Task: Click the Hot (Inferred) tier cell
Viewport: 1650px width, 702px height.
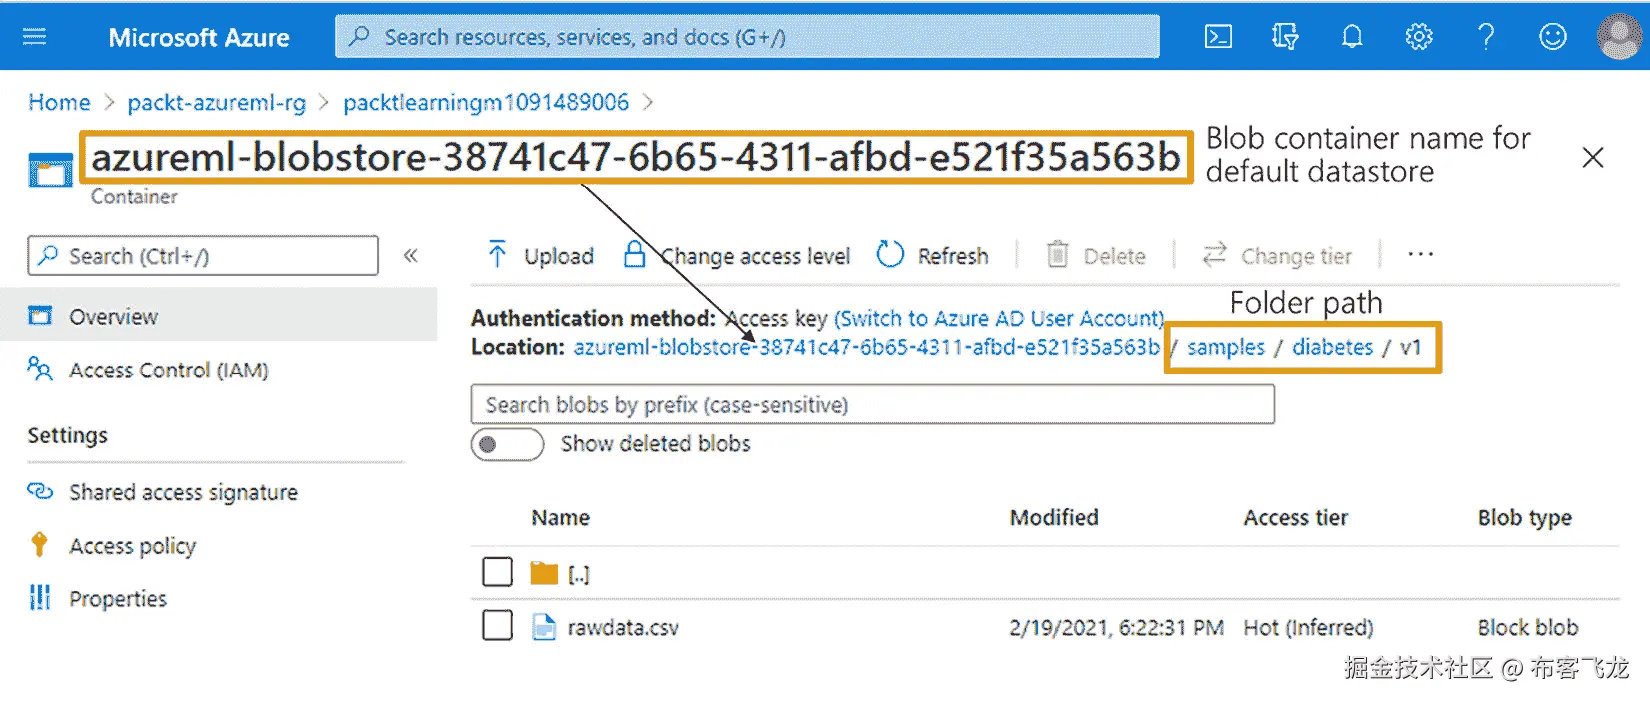Action: pos(1308,628)
